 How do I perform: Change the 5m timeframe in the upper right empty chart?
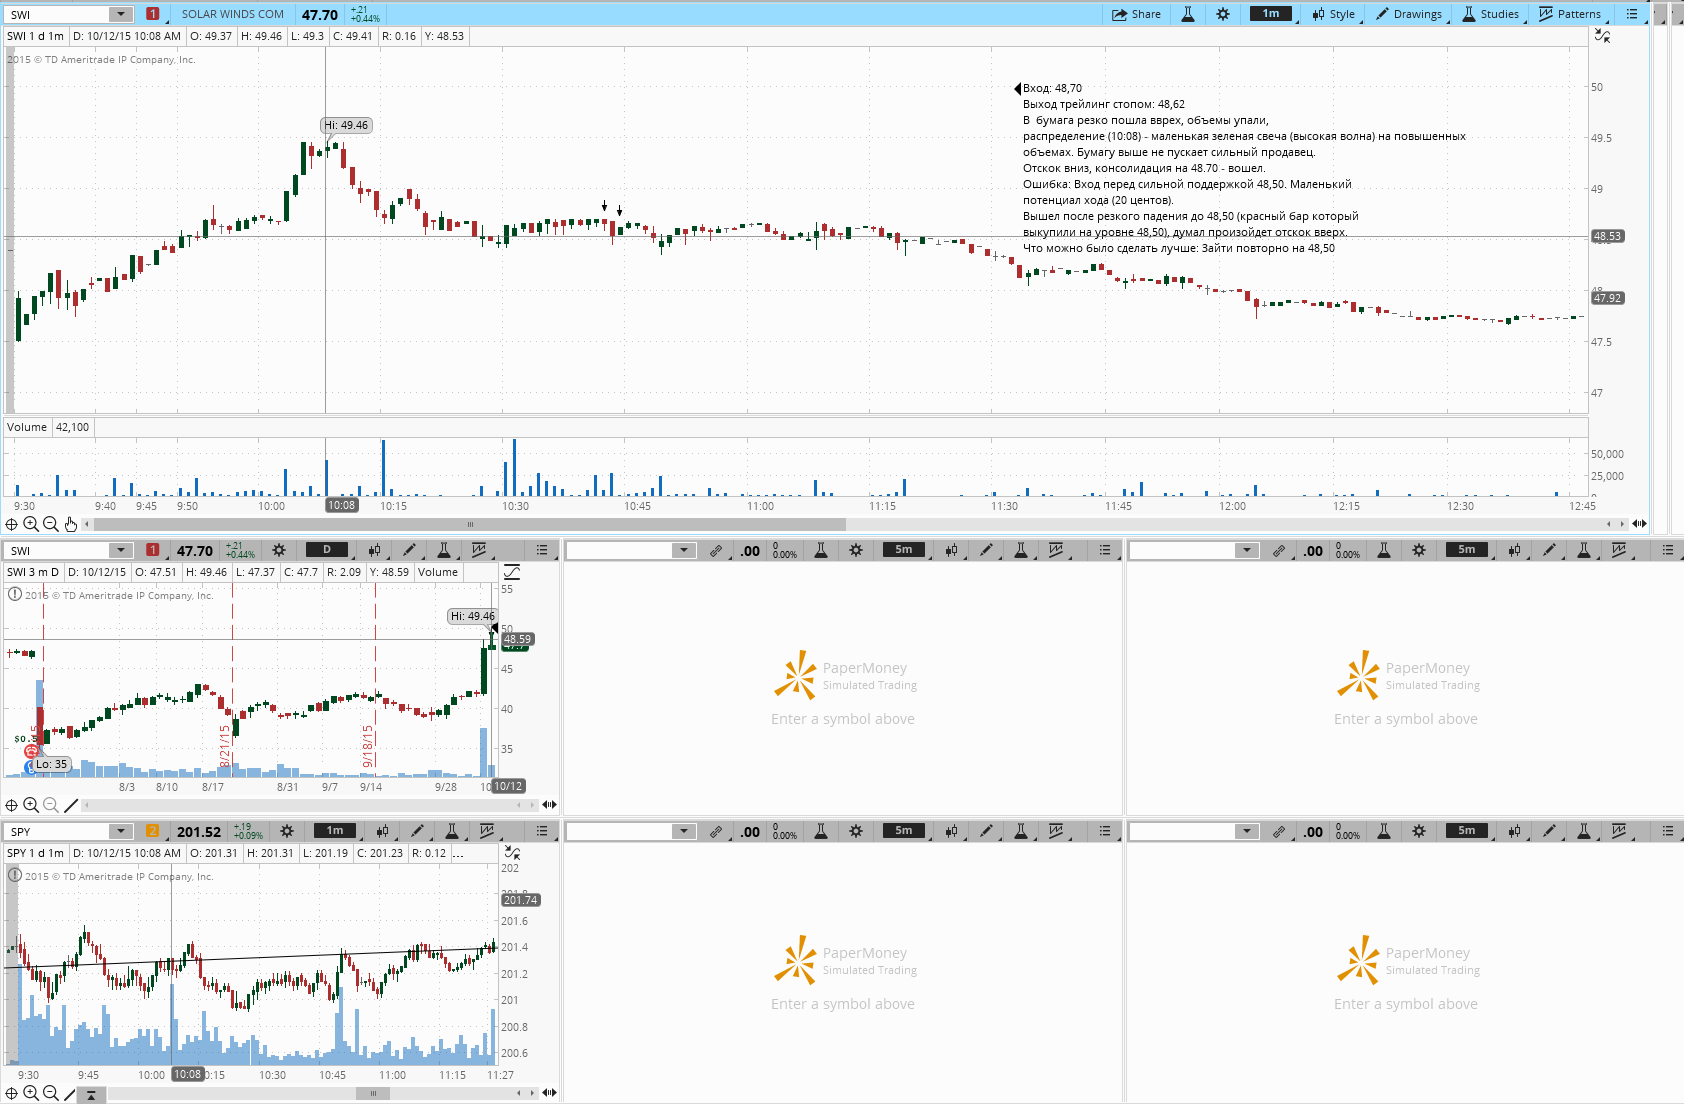point(1467,549)
